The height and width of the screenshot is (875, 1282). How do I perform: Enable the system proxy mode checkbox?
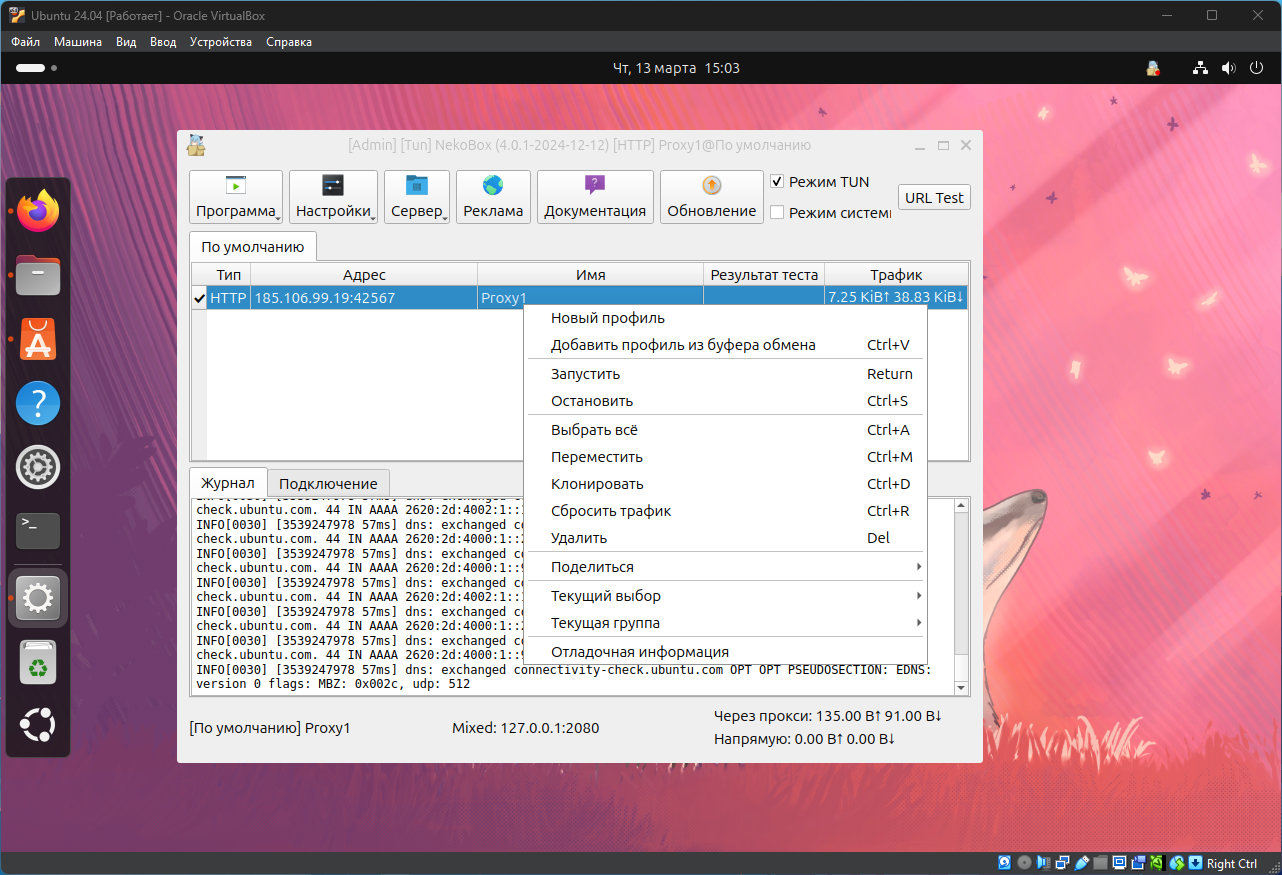[777, 212]
